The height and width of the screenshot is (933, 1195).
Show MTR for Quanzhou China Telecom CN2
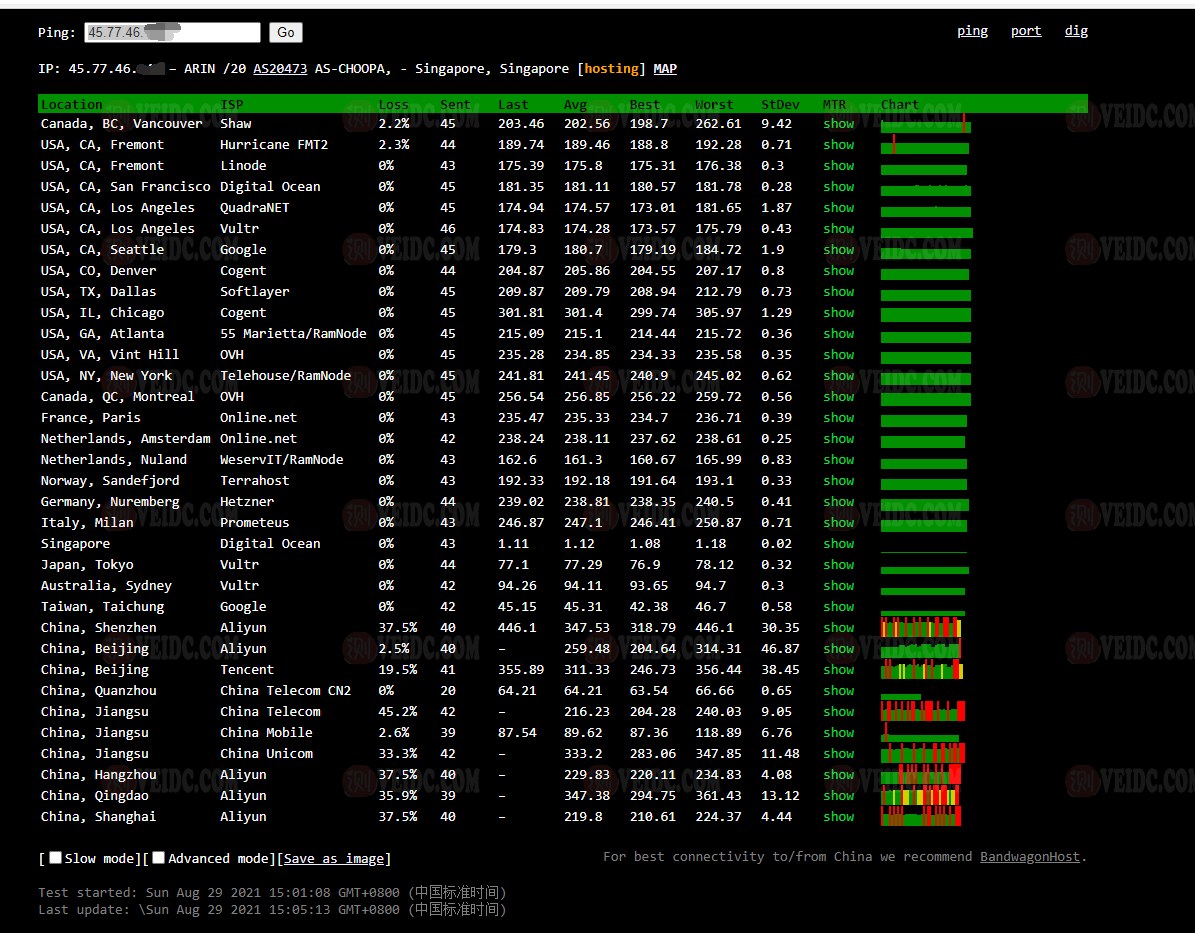click(838, 691)
